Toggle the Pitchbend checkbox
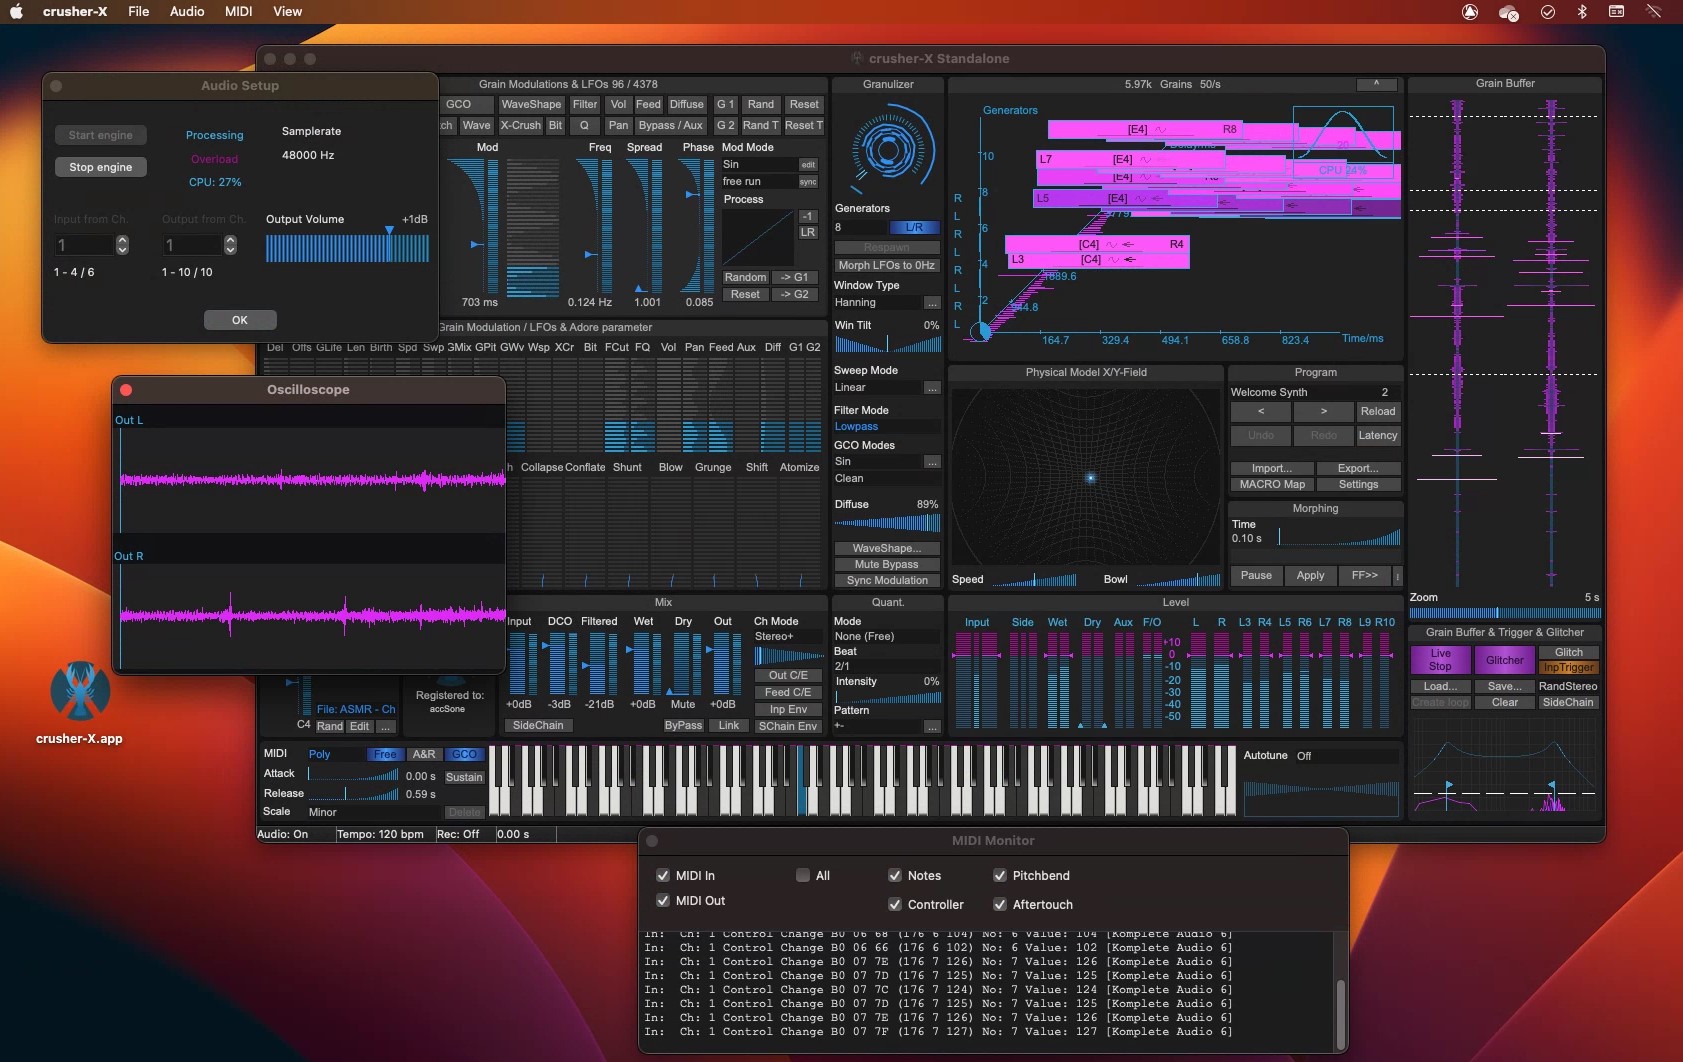 (999, 875)
